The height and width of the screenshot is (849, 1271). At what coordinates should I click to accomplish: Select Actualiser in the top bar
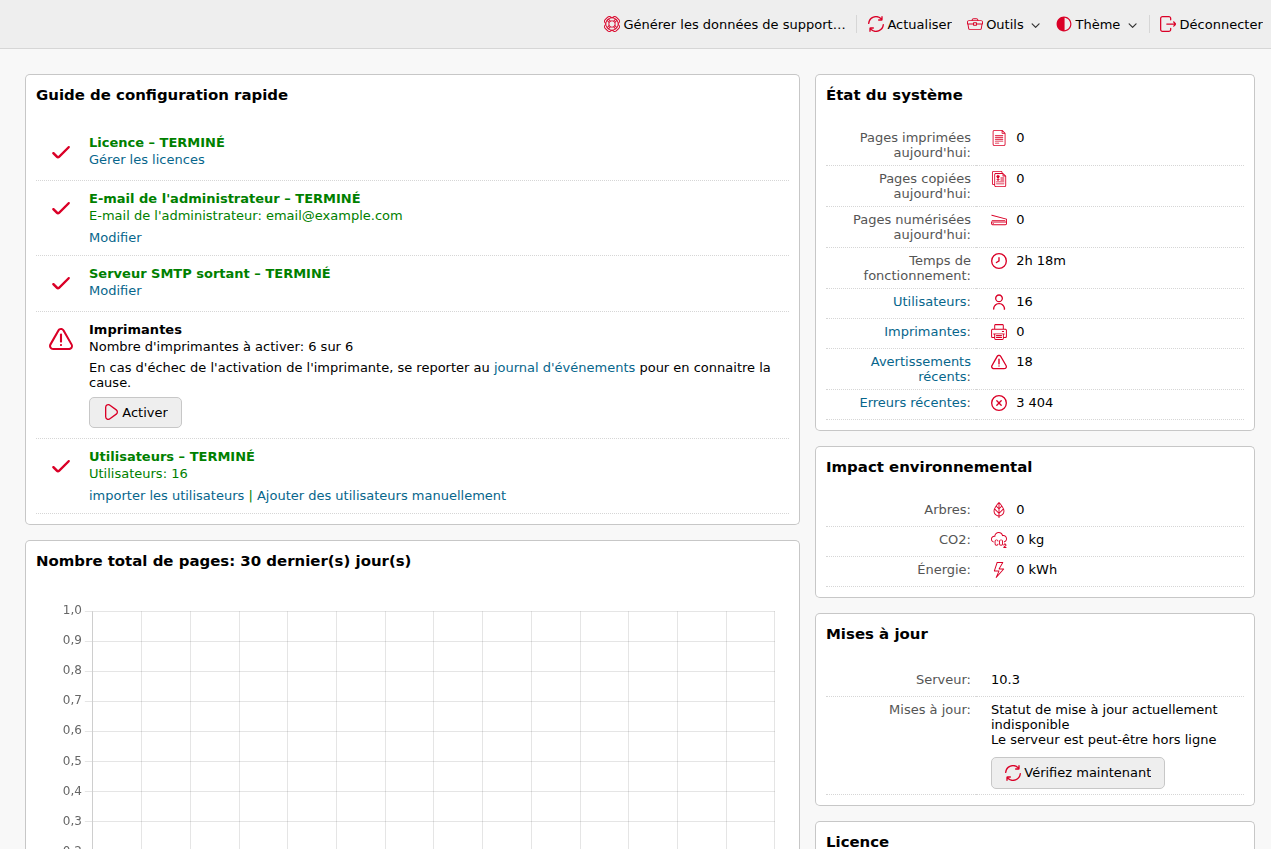click(x=909, y=24)
